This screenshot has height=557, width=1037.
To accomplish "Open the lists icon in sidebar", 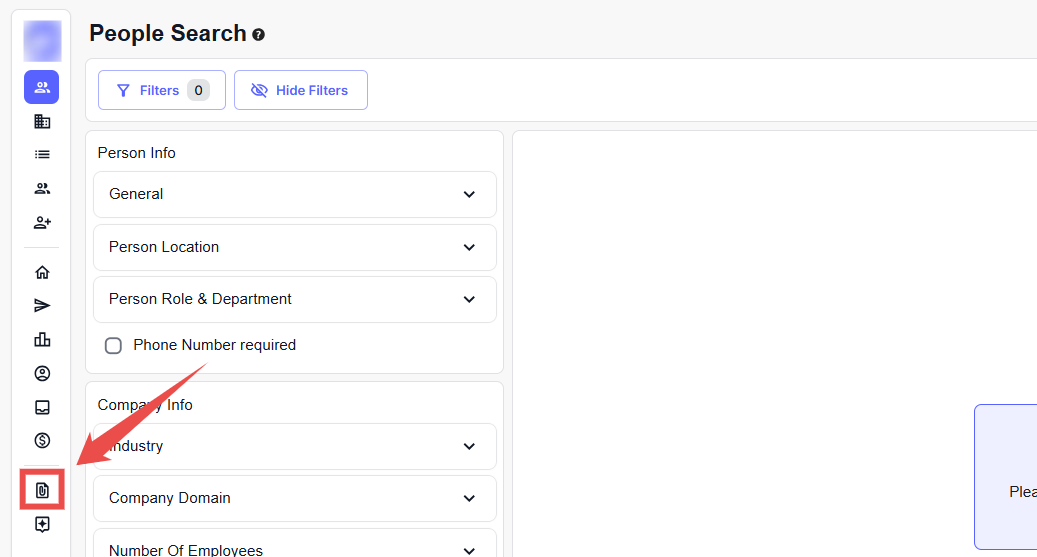I will (42, 155).
